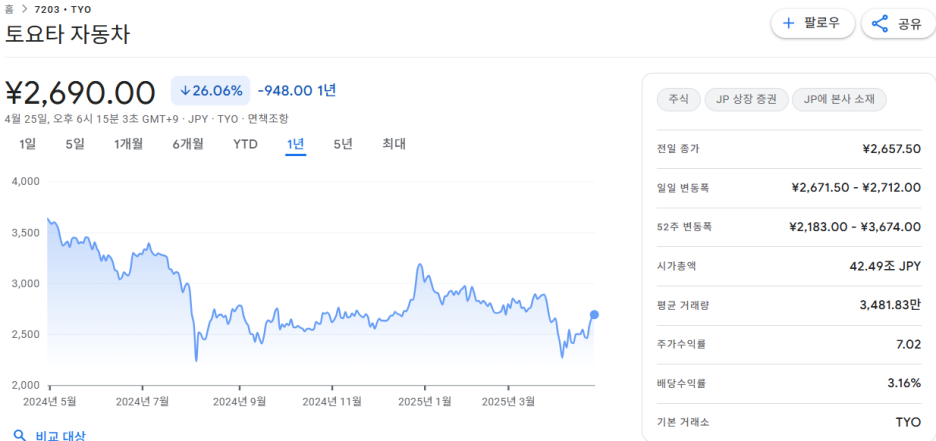Click the 2025년 3월 axis label

(x=509, y=401)
